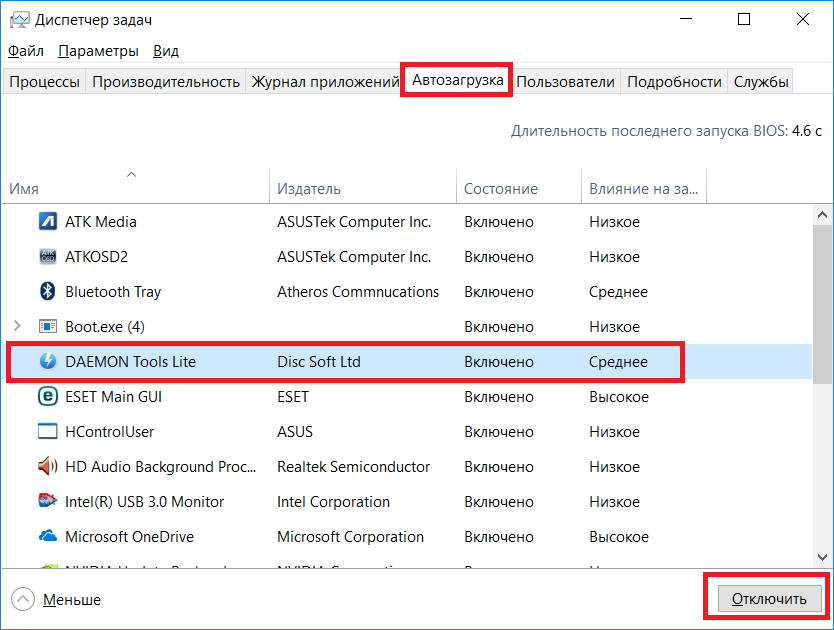The height and width of the screenshot is (630, 834).
Task: Select the HD Audio Background Proc... entry
Action: coord(160,467)
